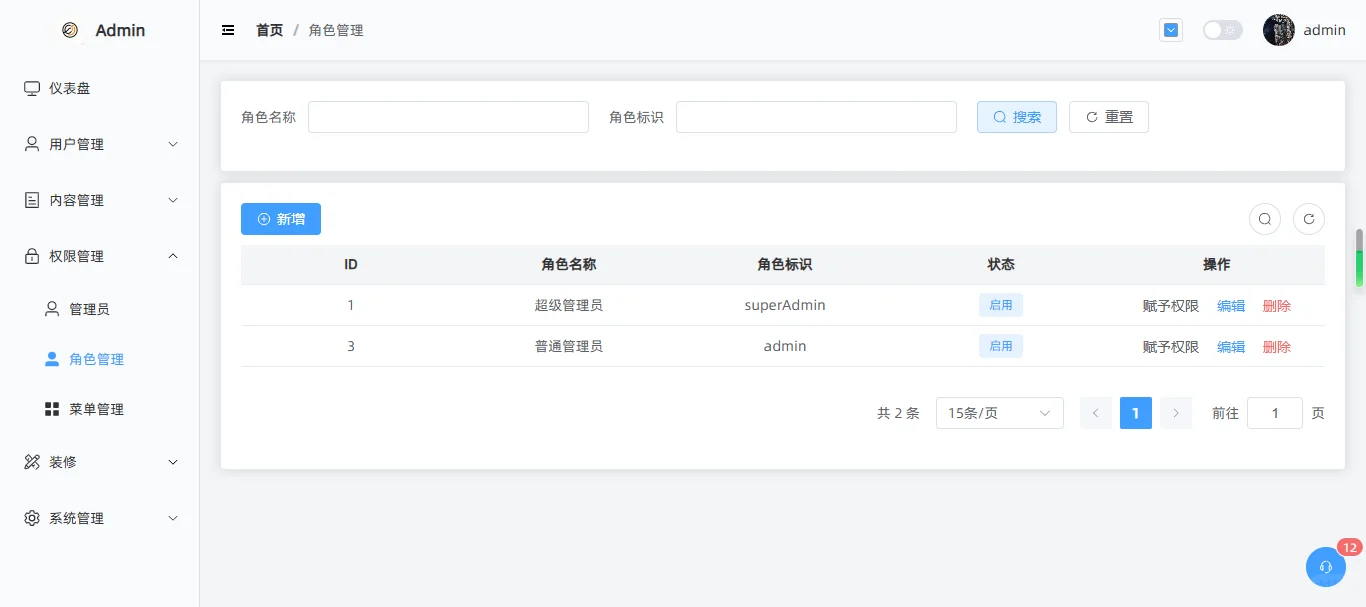Viewport: 1366px width, 607px height.
Task: Click the hamburger menu collapse icon
Action: coord(228,30)
